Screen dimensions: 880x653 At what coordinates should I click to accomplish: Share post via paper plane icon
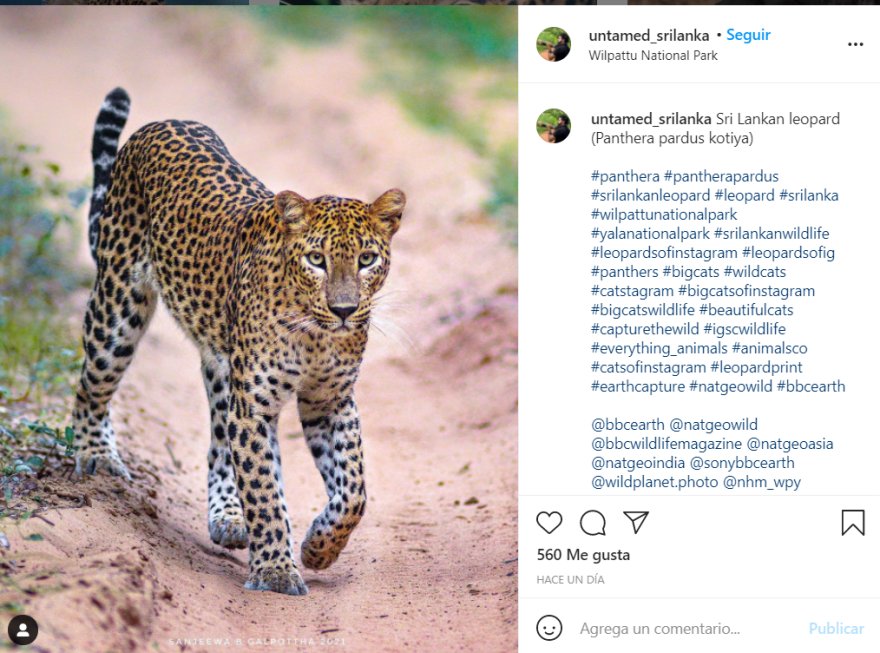pos(636,522)
